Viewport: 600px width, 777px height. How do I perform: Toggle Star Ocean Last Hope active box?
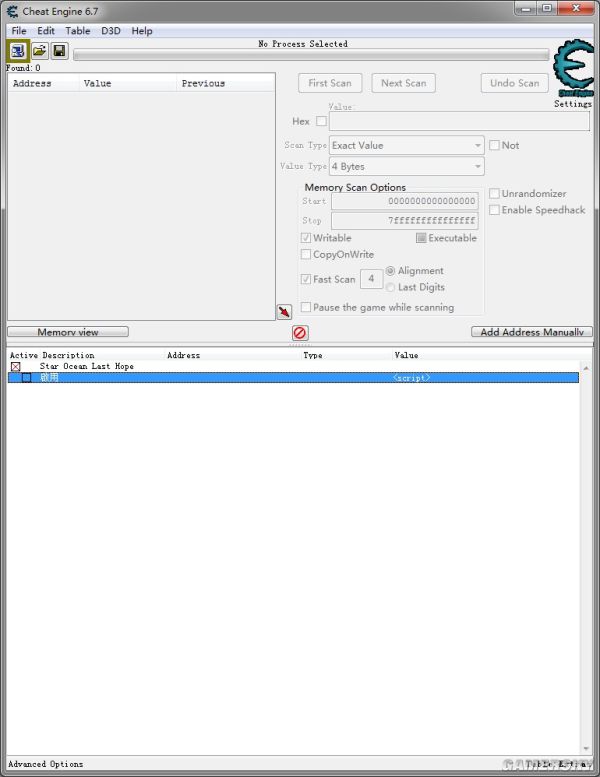point(16,366)
